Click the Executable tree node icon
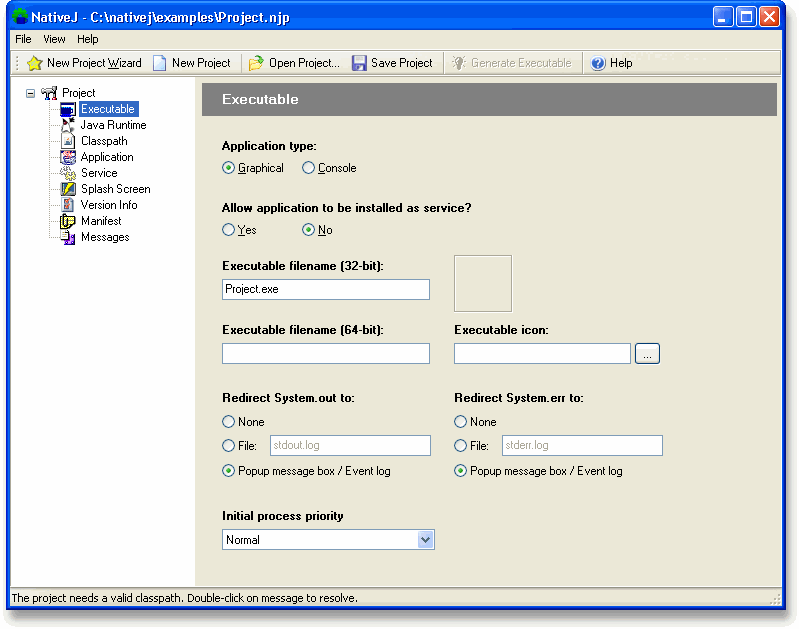 [68, 109]
